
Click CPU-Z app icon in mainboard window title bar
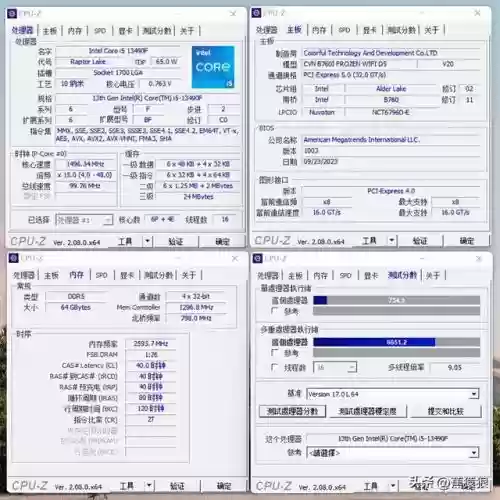[256, 13]
